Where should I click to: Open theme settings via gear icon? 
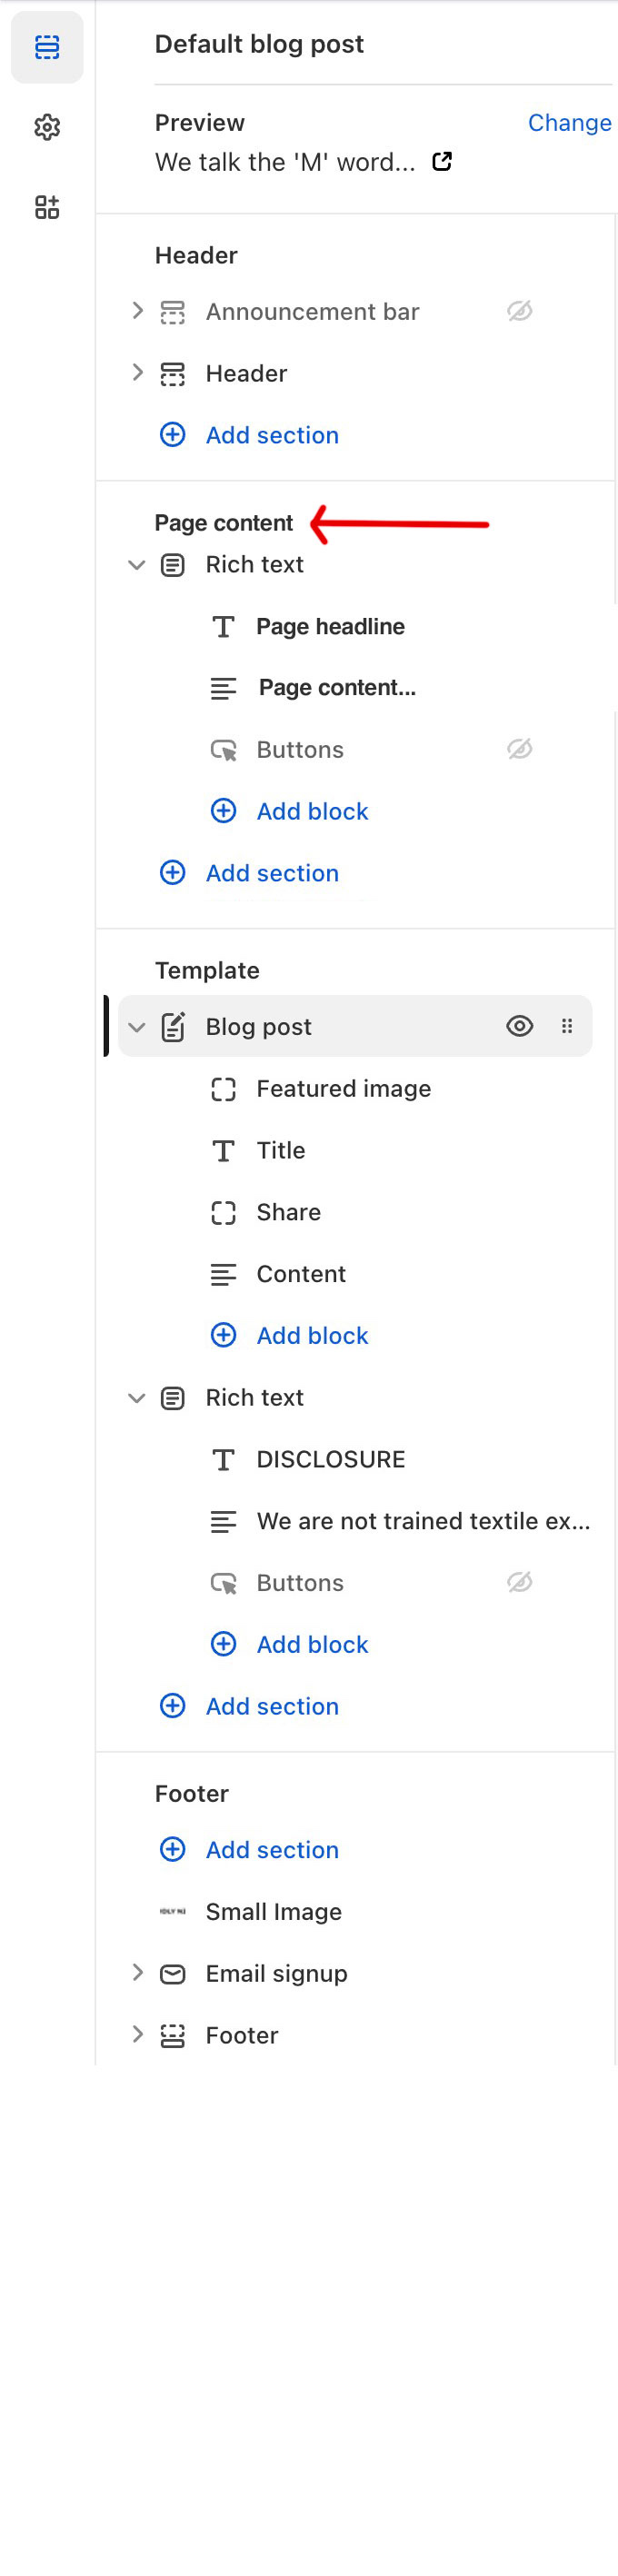click(x=47, y=127)
